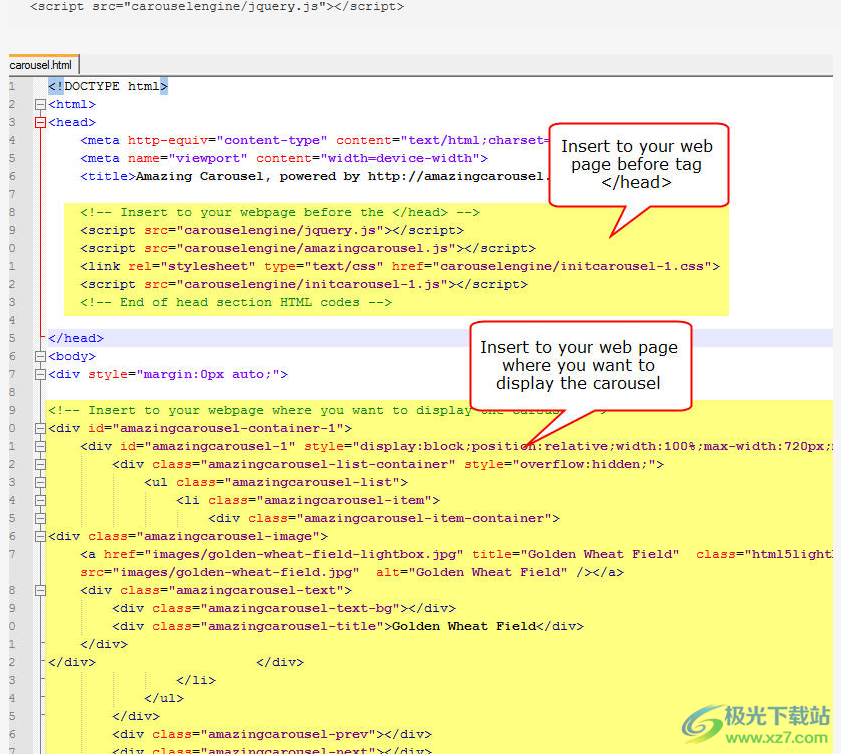Click the meta http-equiv content-type line
The height and width of the screenshot is (754, 841).
point(315,141)
